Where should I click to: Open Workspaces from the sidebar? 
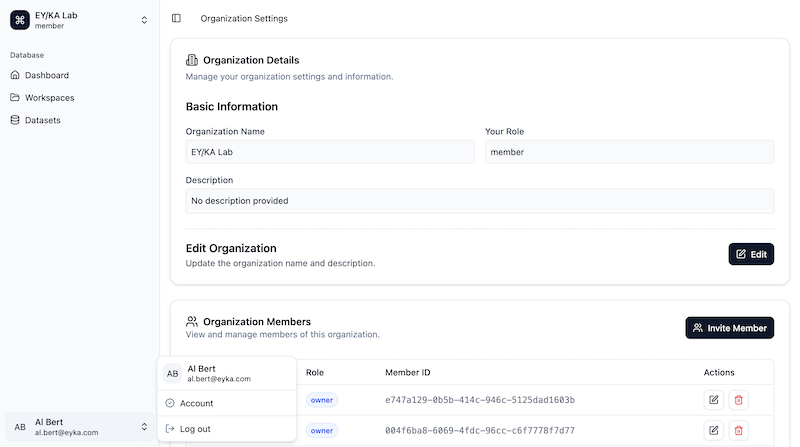[x=49, y=98]
